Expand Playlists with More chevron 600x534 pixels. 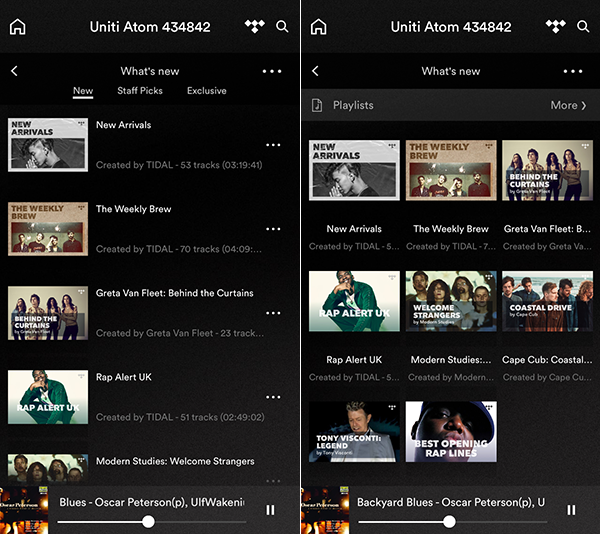point(568,105)
